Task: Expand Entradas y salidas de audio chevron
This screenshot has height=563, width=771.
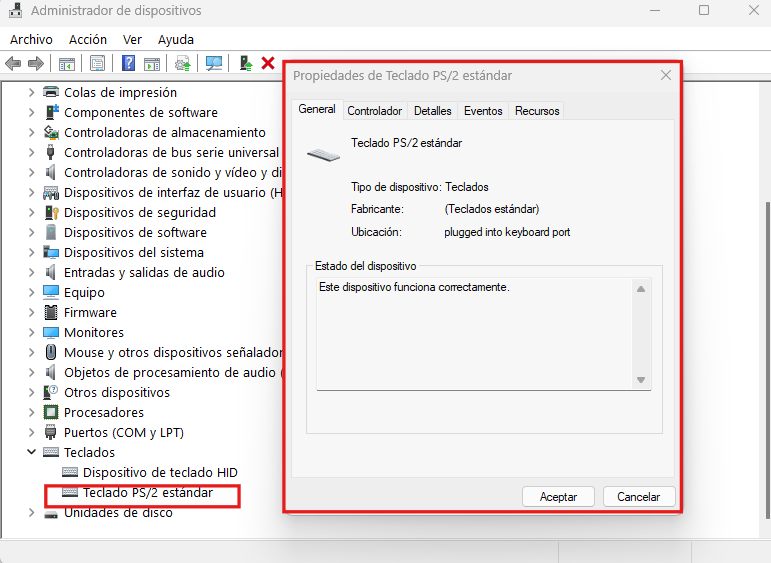Action: 31,272
